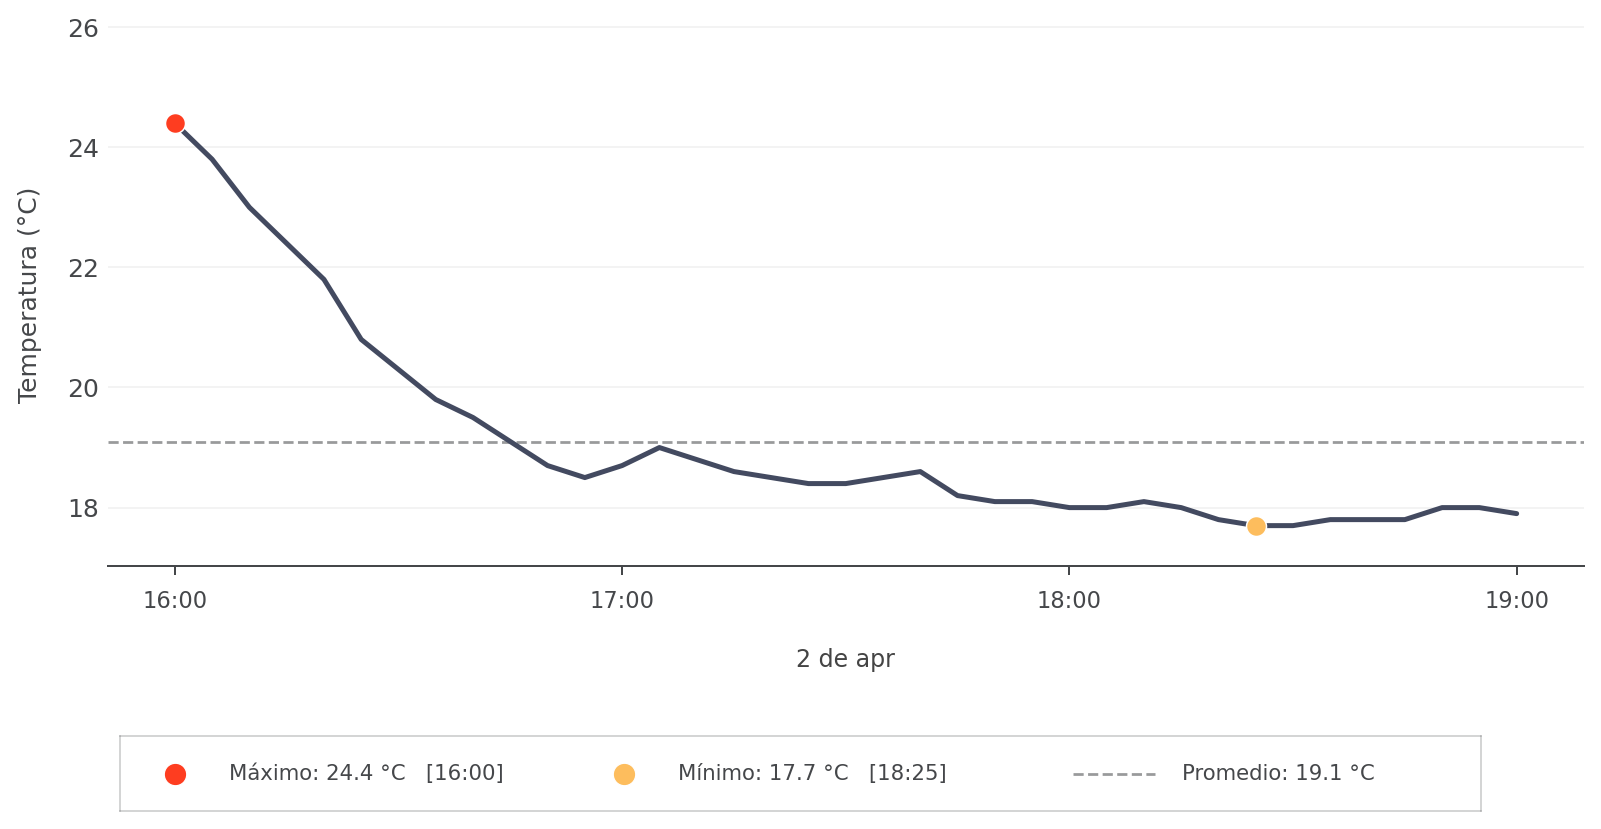The width and height of the screenshot is (1601, 829).
Task: Click the red maximum point on the chart
Action: tap(175, 124)
